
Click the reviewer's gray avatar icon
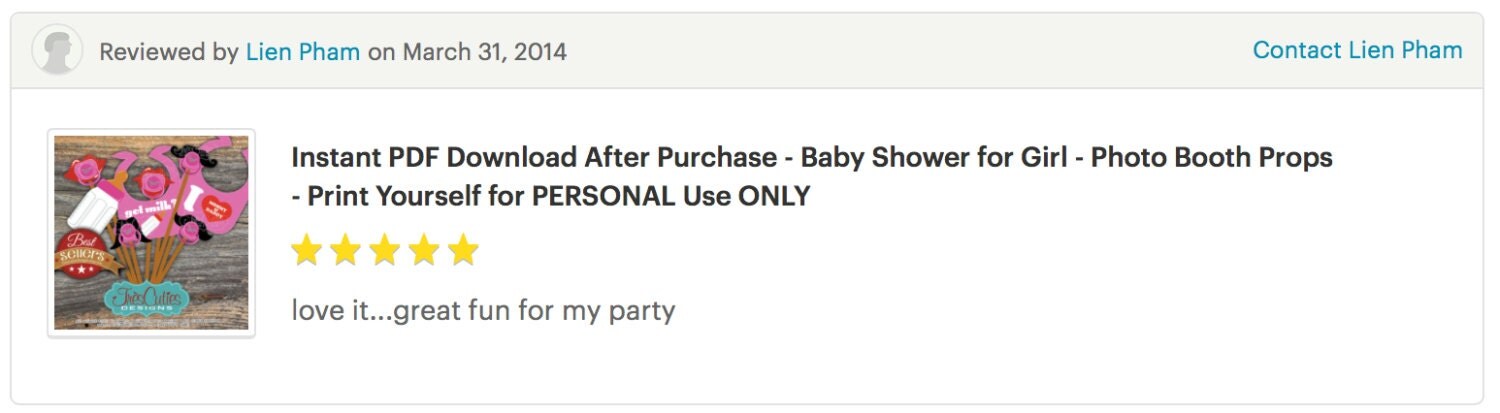click(57, 50)
